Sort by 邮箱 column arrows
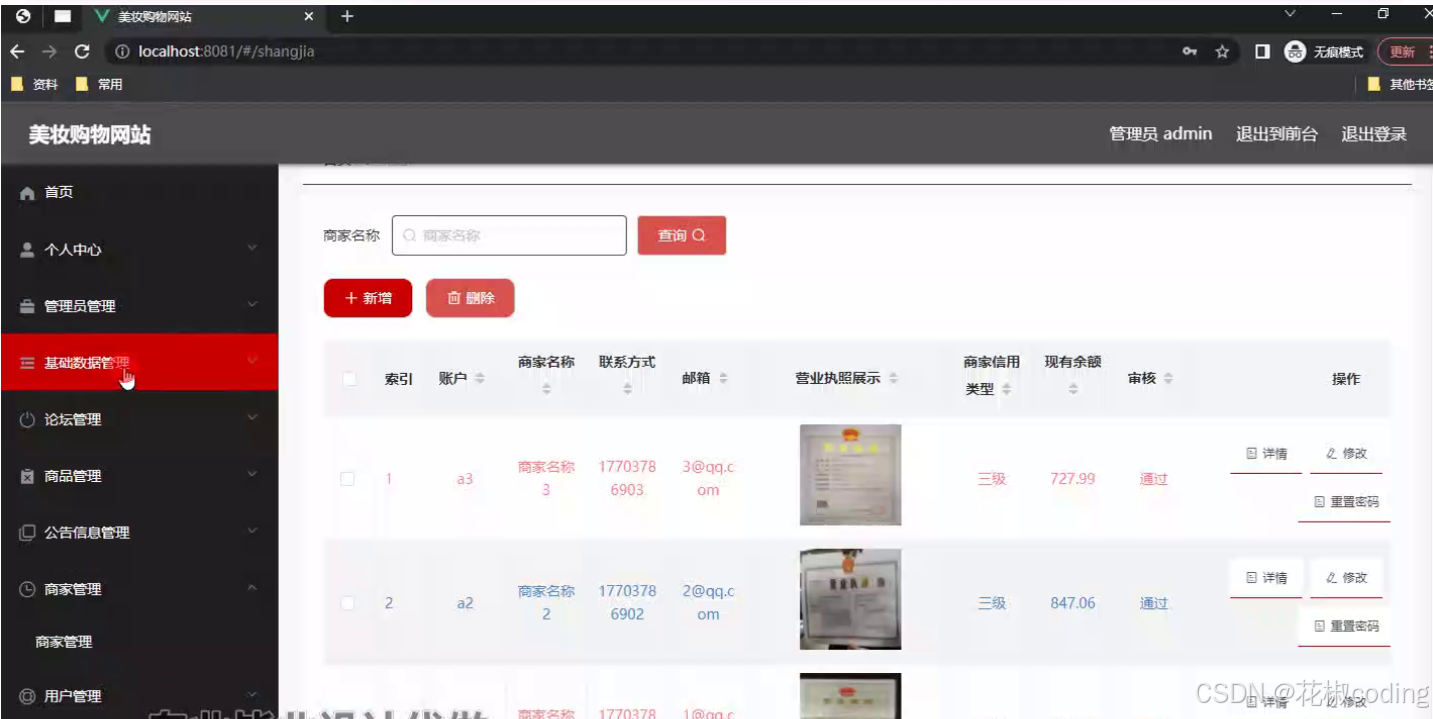The width and height of the screenshot is (1433, 719). 723,379
